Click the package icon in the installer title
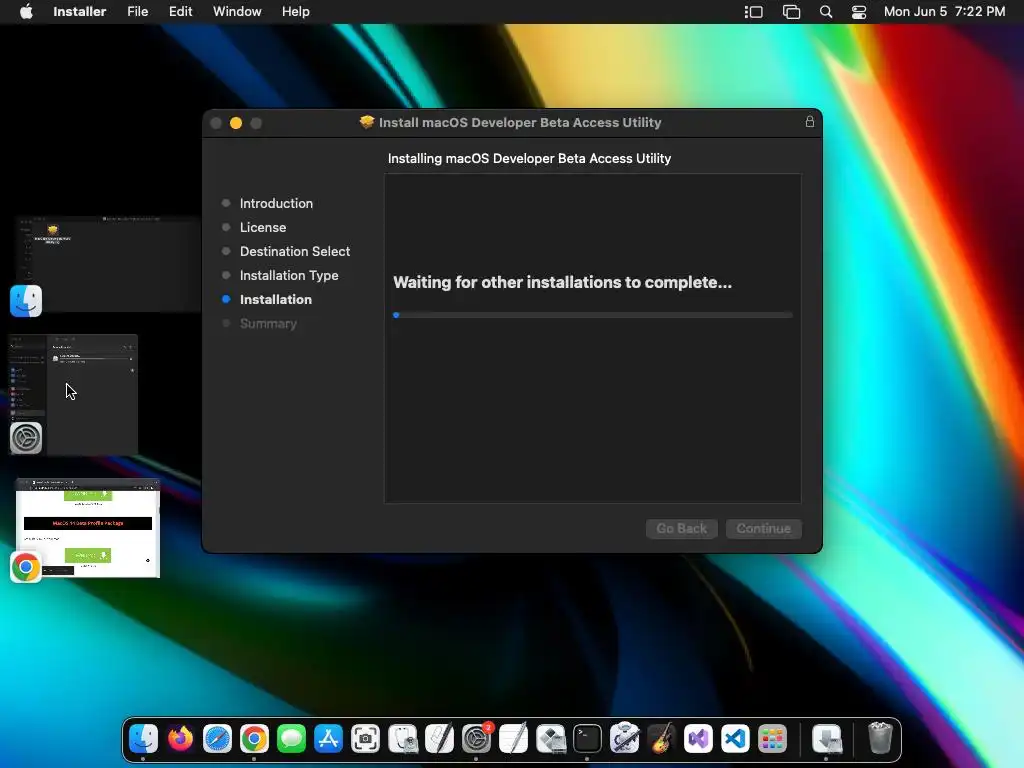 pos(367,122)
